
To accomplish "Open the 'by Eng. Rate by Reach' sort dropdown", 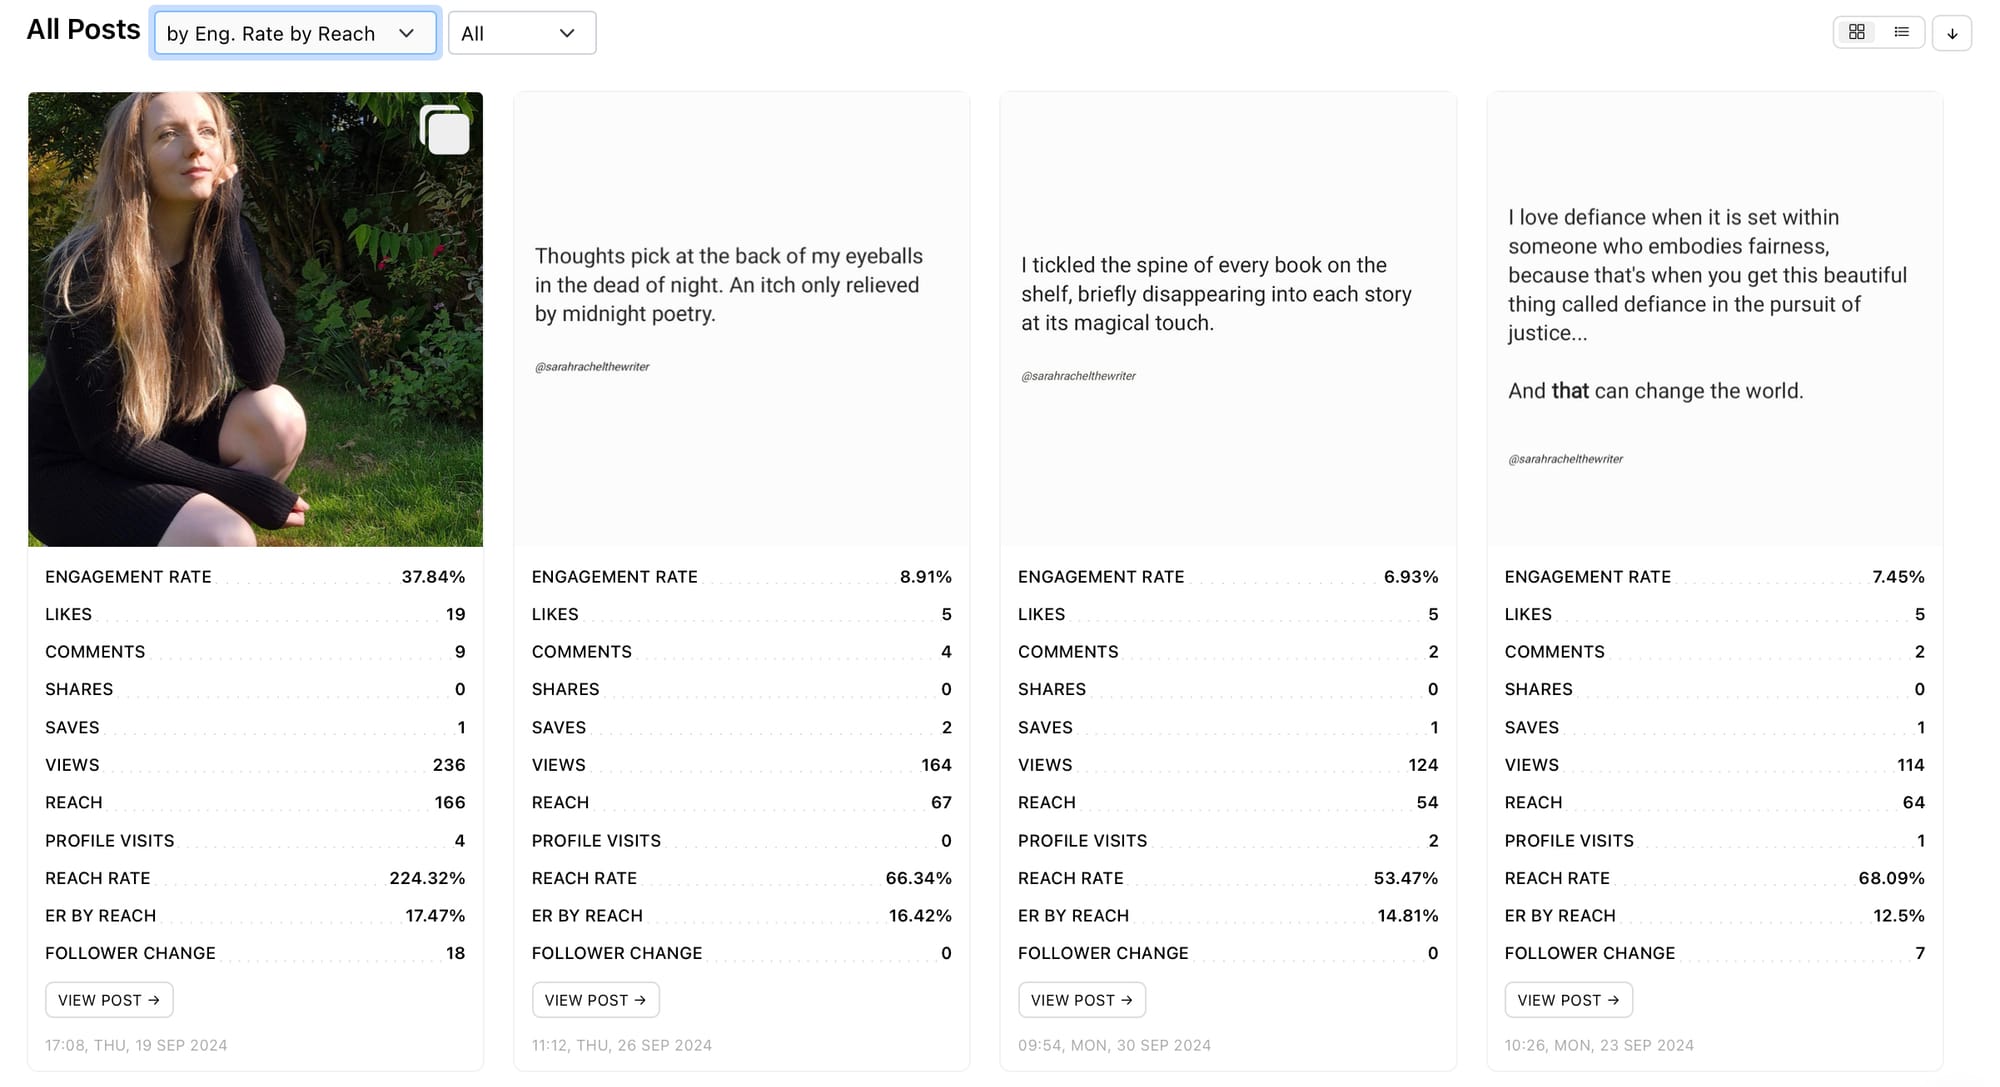I will [295, 32].
